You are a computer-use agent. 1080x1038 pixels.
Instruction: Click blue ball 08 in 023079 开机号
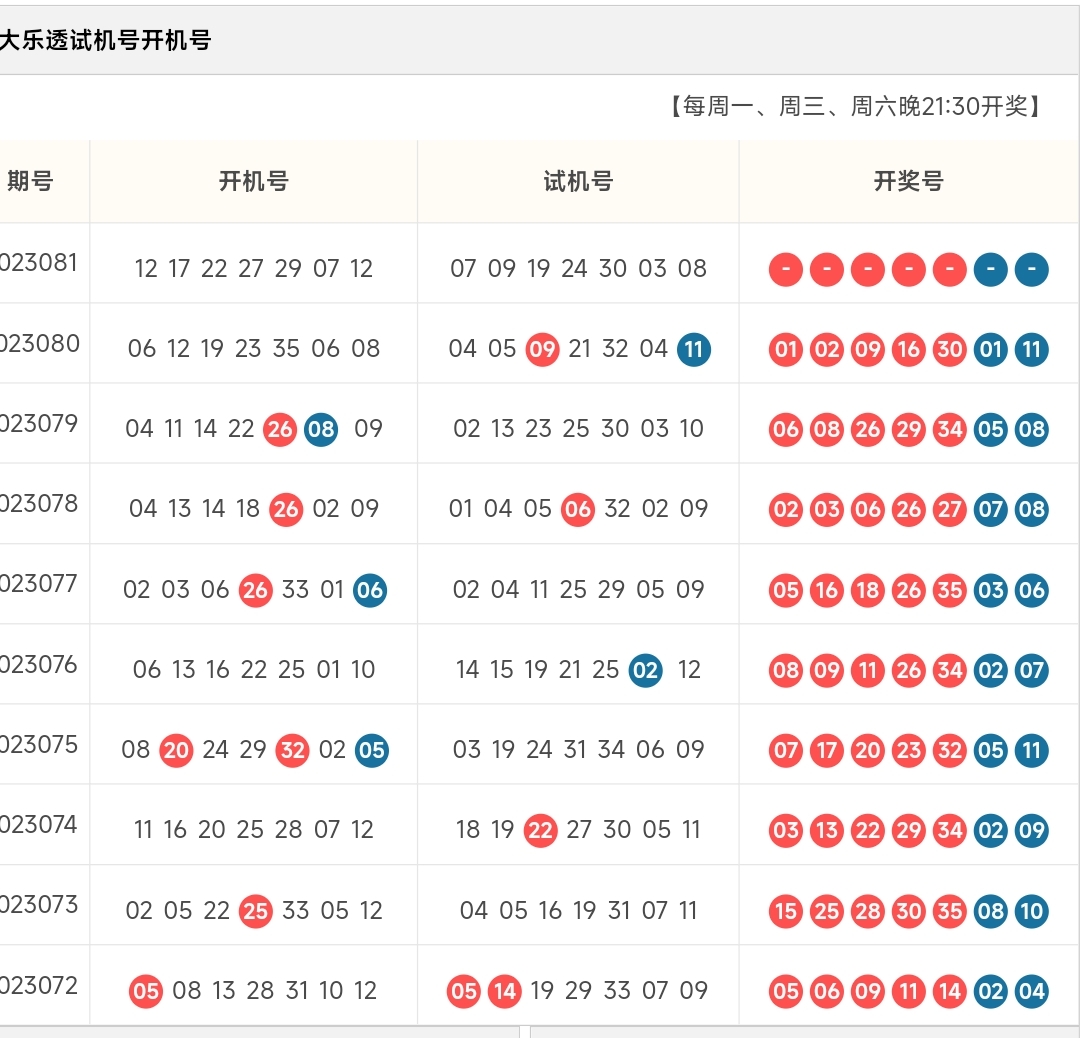tap(321, 429)
